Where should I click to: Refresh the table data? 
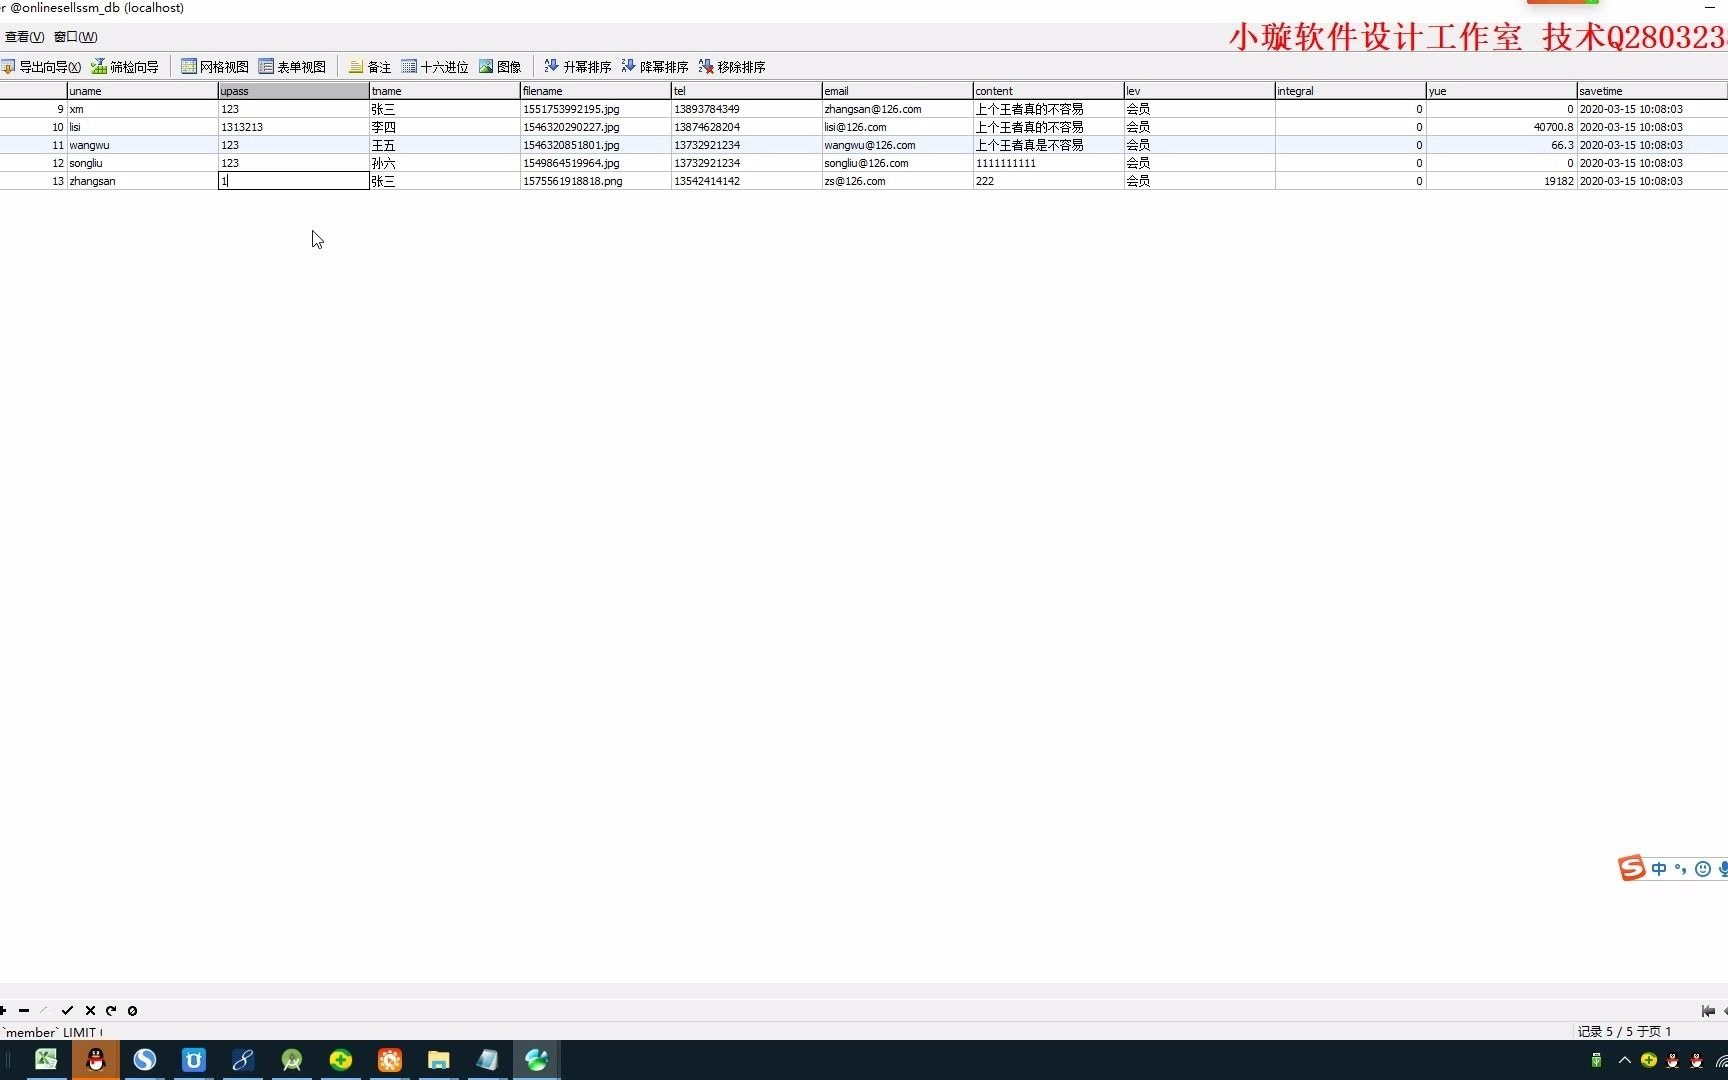(111, 1011)
